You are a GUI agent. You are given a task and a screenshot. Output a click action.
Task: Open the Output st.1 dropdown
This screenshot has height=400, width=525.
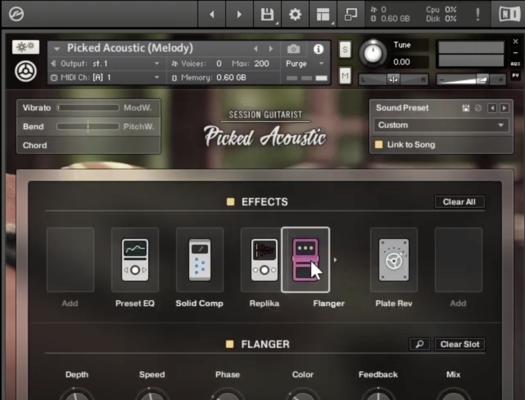click(x=106, y=63)
